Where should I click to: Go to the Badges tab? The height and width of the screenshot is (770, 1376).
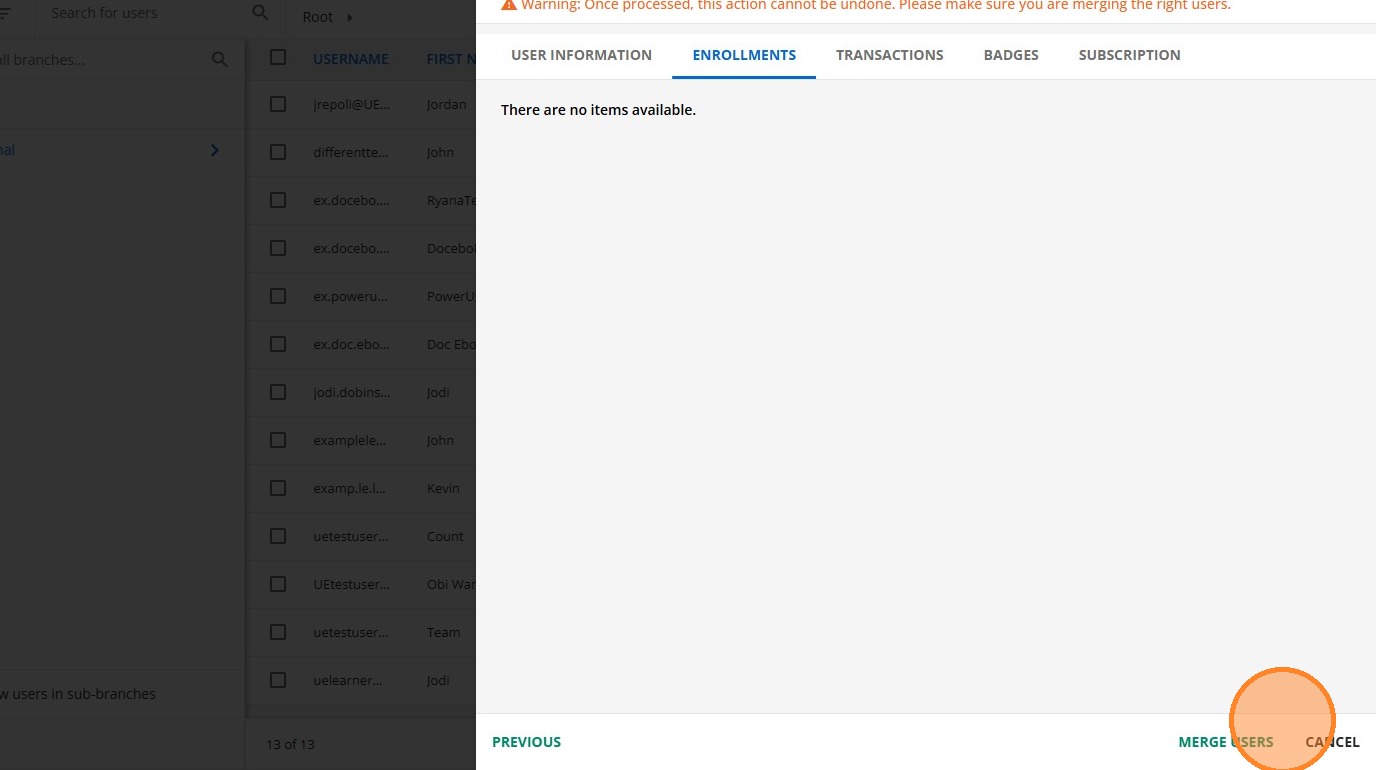pos(1011,55)
